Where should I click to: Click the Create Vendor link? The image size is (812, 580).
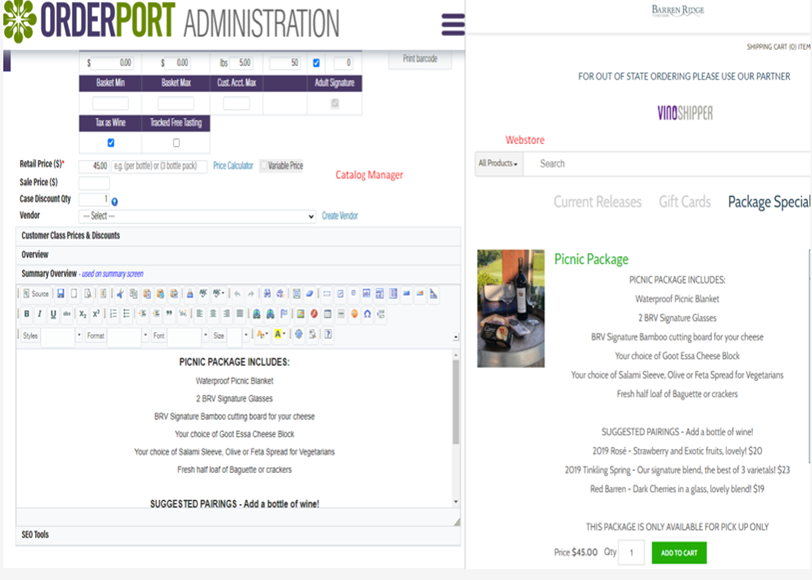tap(340, 216)
